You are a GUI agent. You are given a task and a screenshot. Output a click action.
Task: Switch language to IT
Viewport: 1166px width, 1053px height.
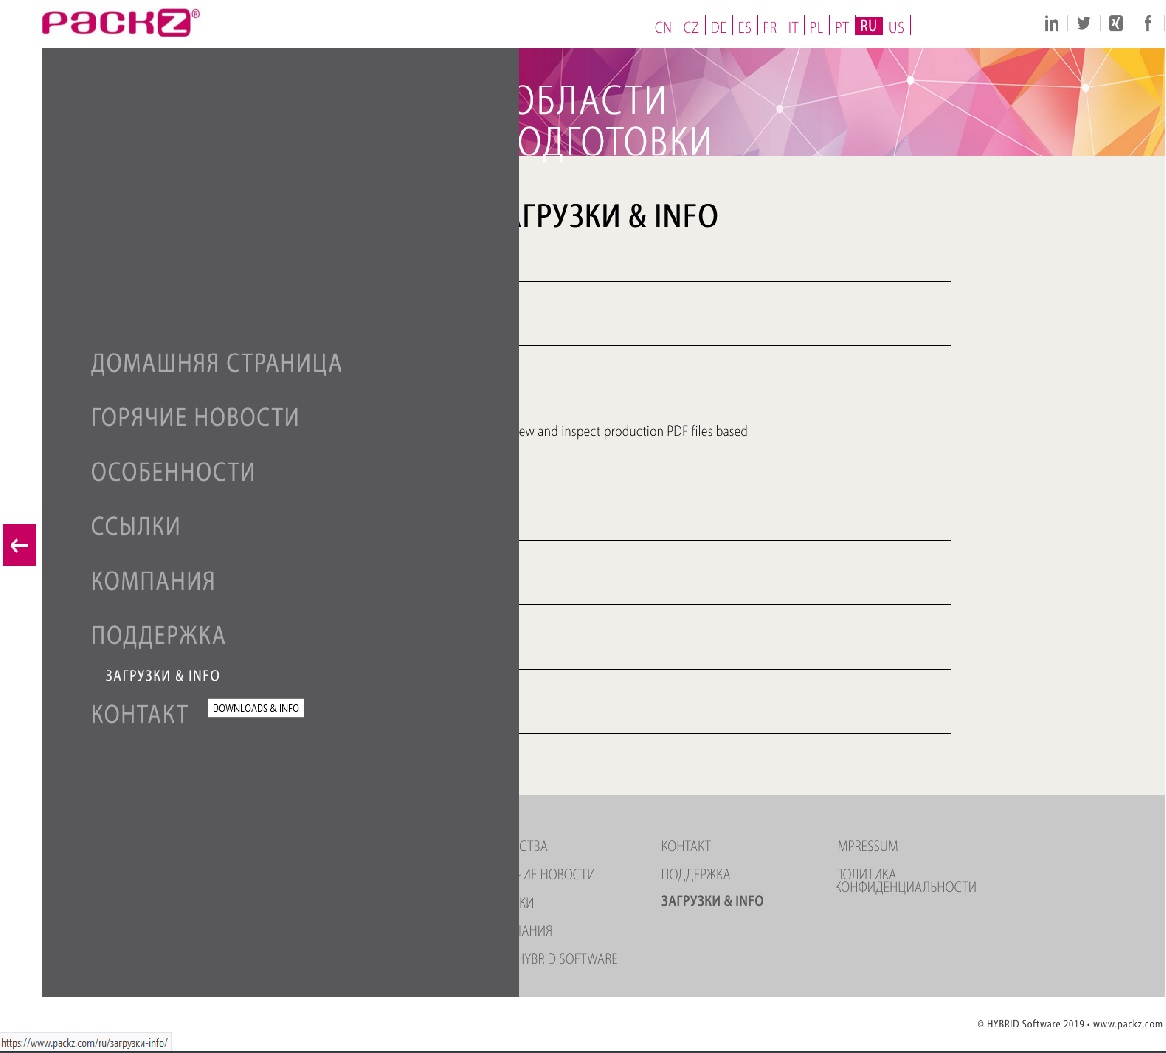pyautogui.click(x=793, y=28)
